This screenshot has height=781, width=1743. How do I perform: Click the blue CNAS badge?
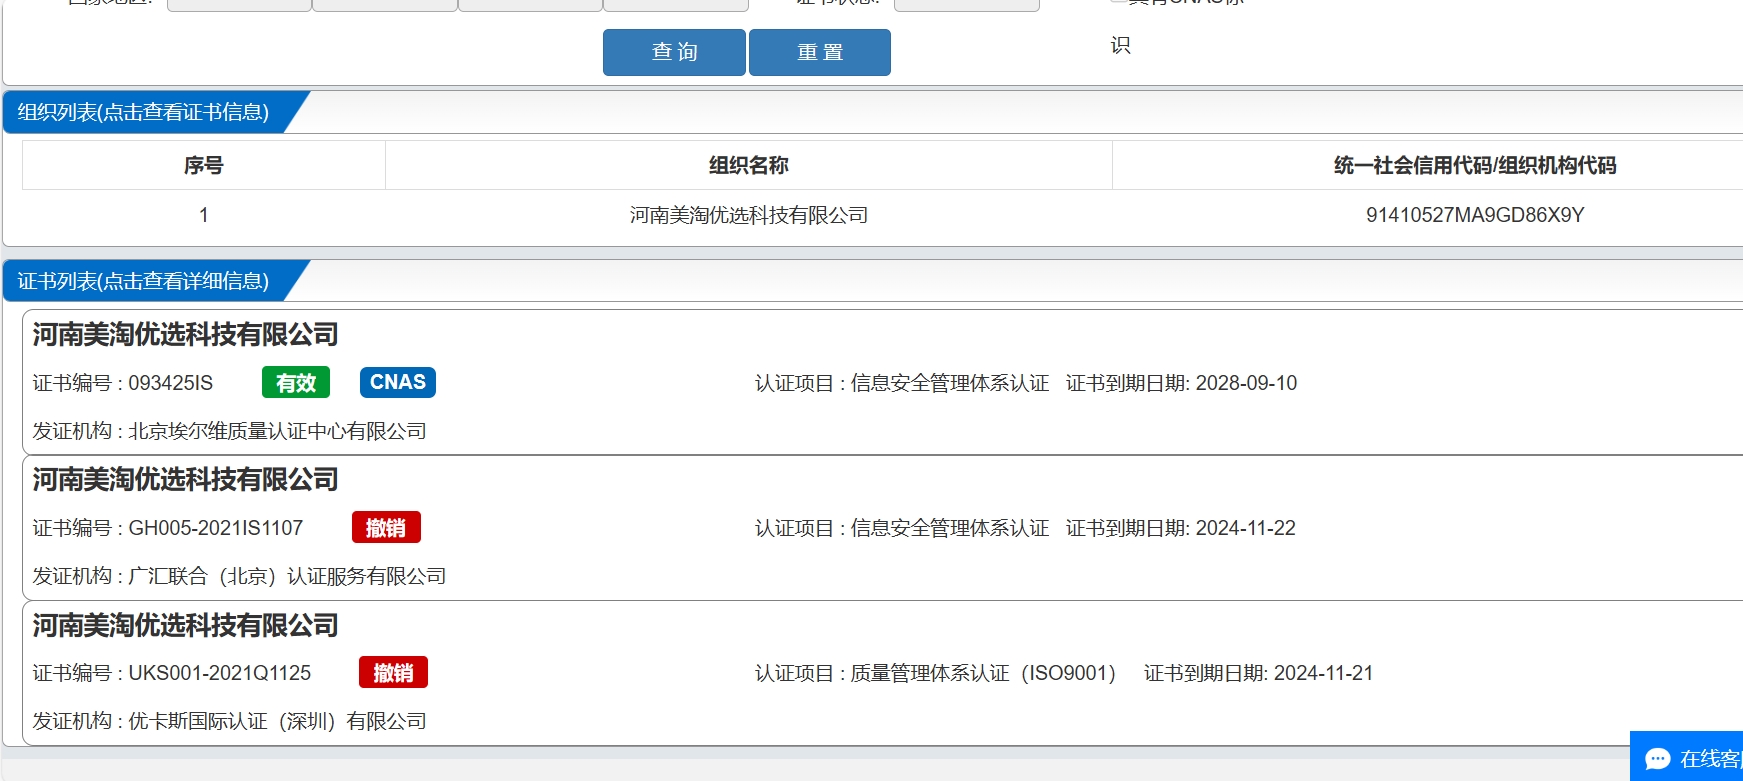point(398,382)
